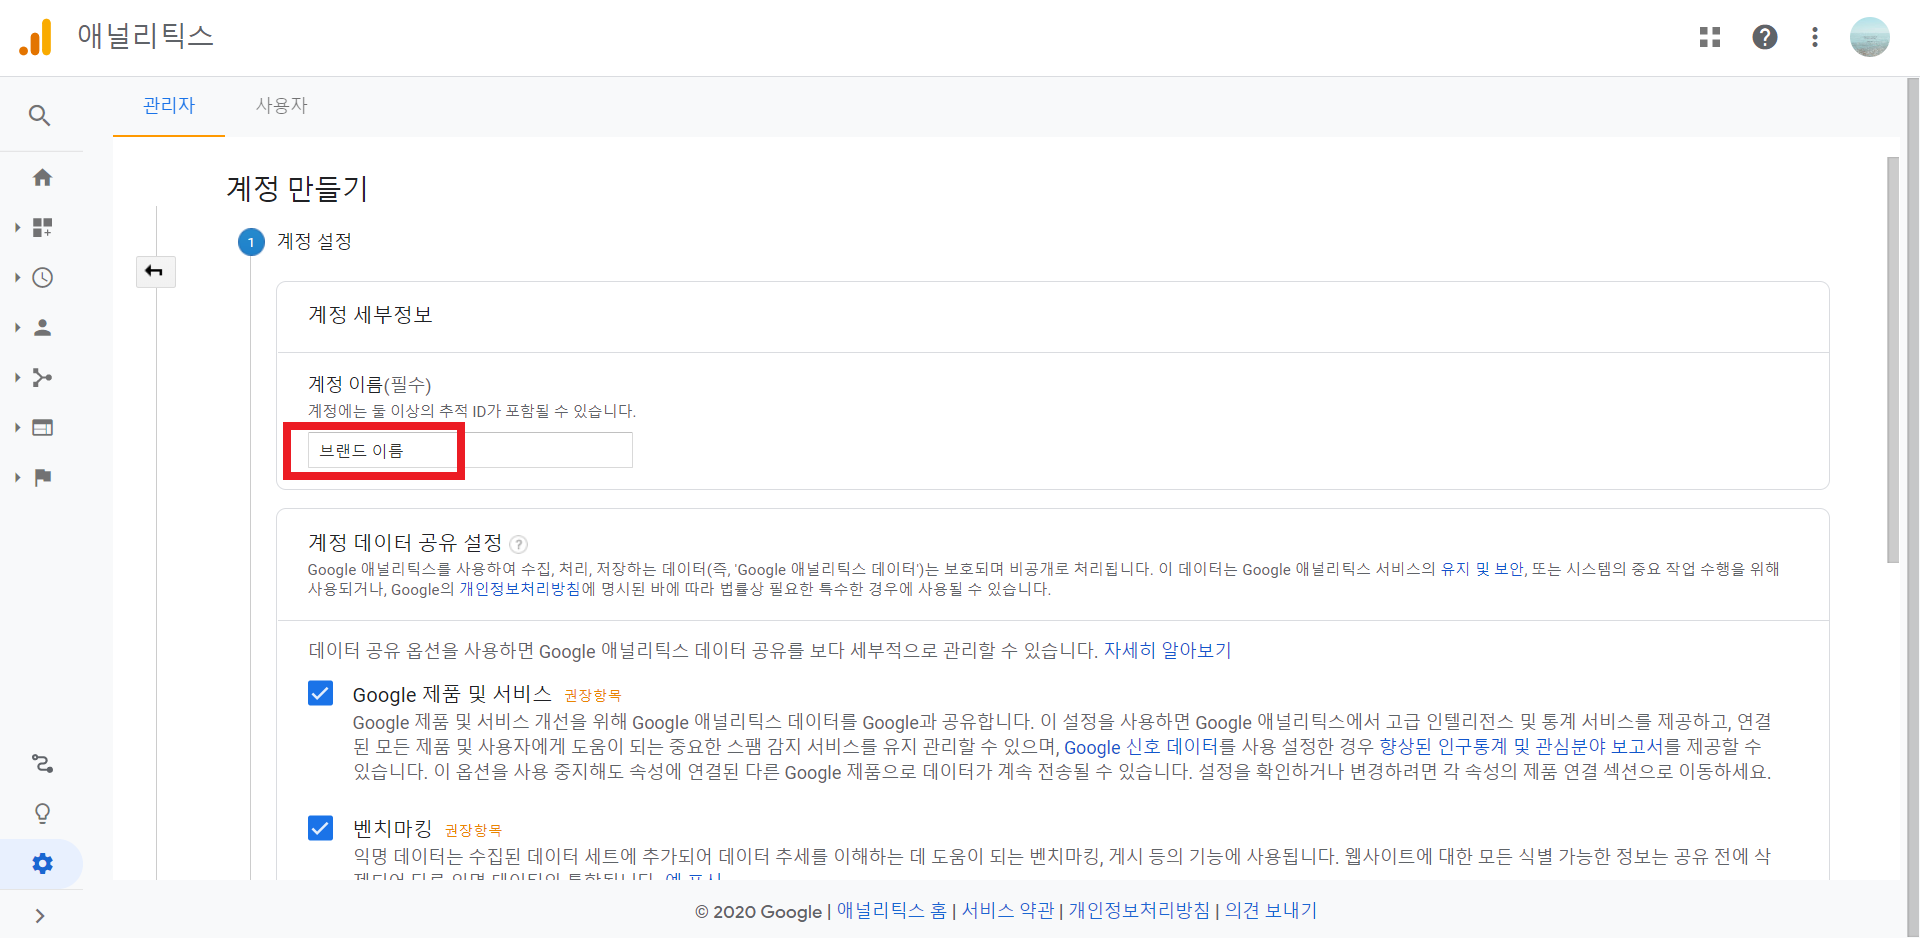Open the Attribution path icon
1920x938 pixels.
tap(42, 763)
